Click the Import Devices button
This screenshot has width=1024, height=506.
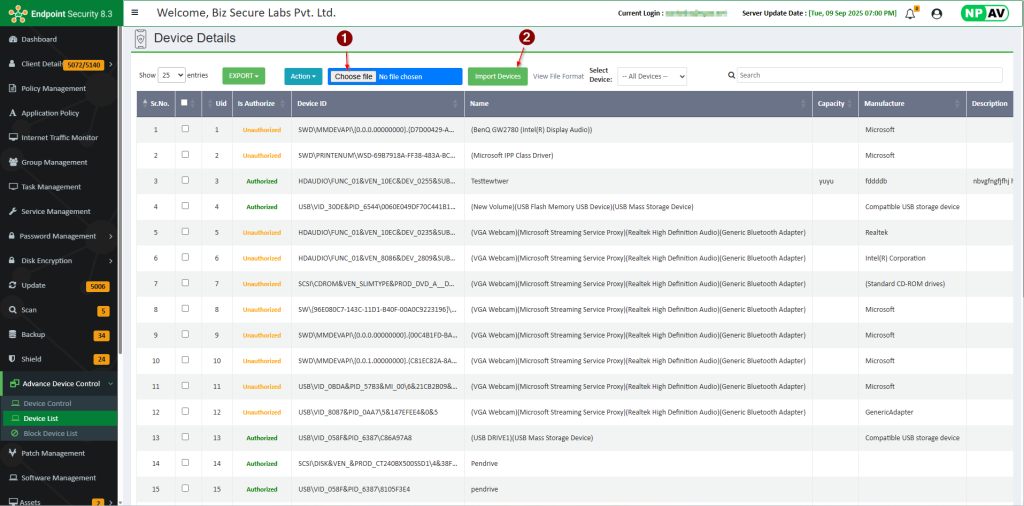497,76
